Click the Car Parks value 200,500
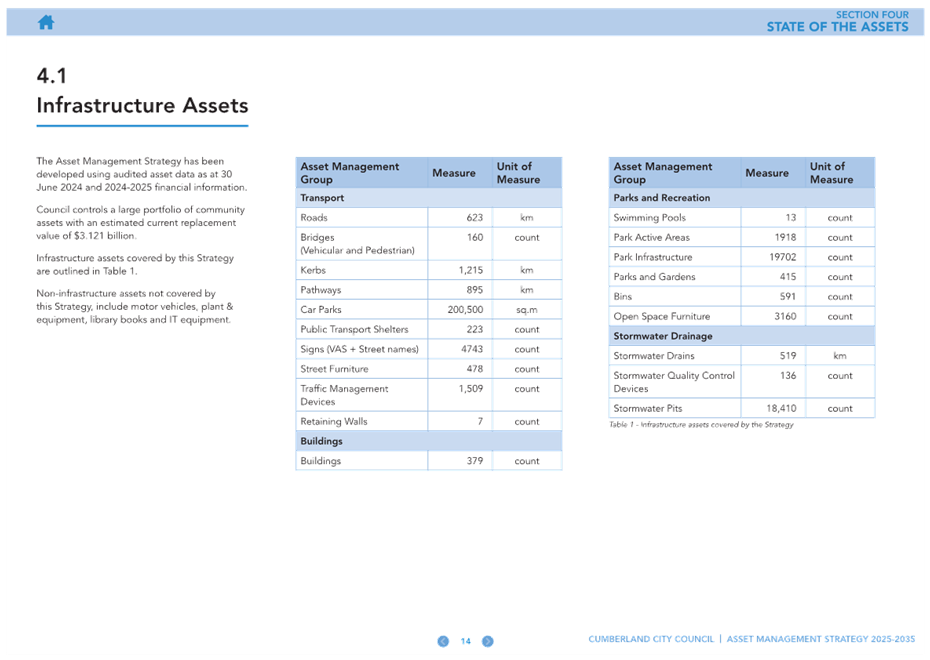 click(x=465, y=310)
